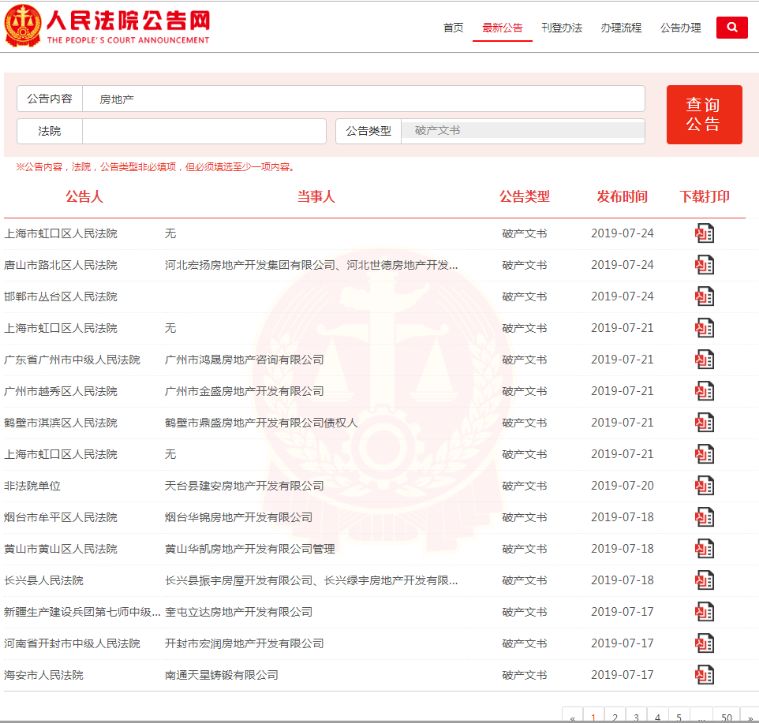Download PDF for 邯郸市丛台区人民法院 announcement
The width and height of the screenshot is (759, 724).
(x=705, y=297)
